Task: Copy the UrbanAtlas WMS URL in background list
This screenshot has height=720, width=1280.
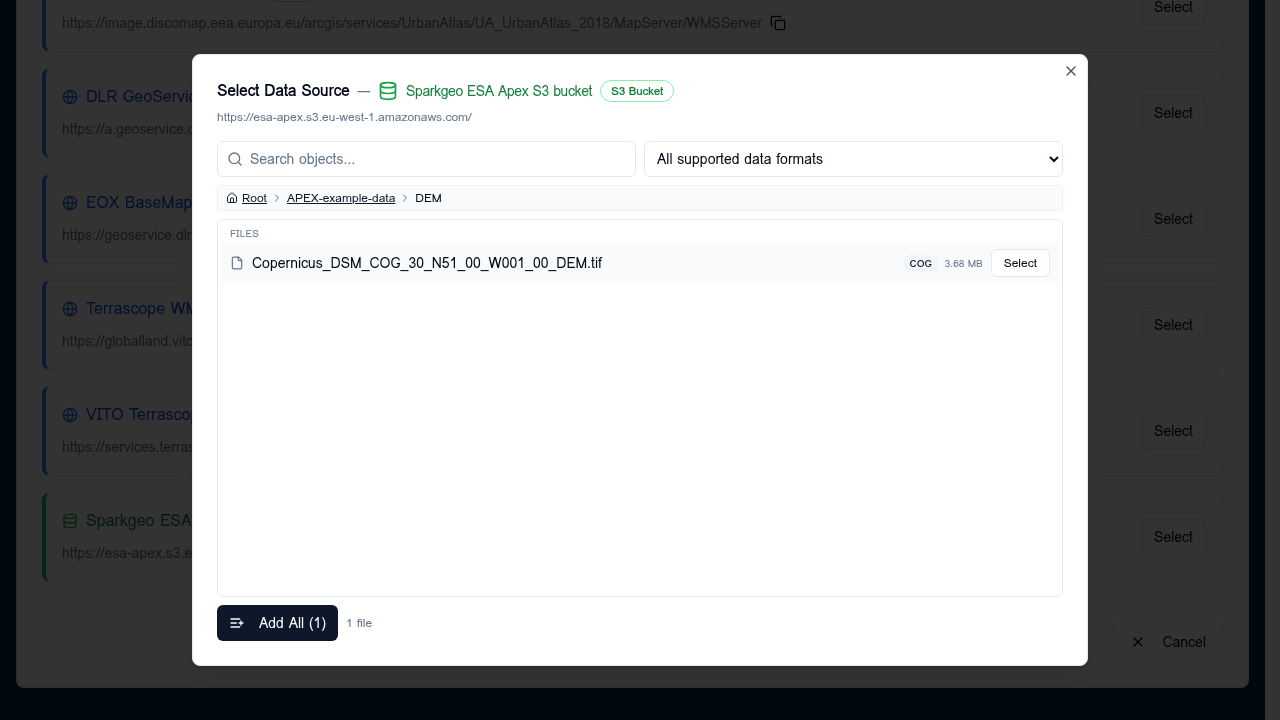Action: click(778, 23)
